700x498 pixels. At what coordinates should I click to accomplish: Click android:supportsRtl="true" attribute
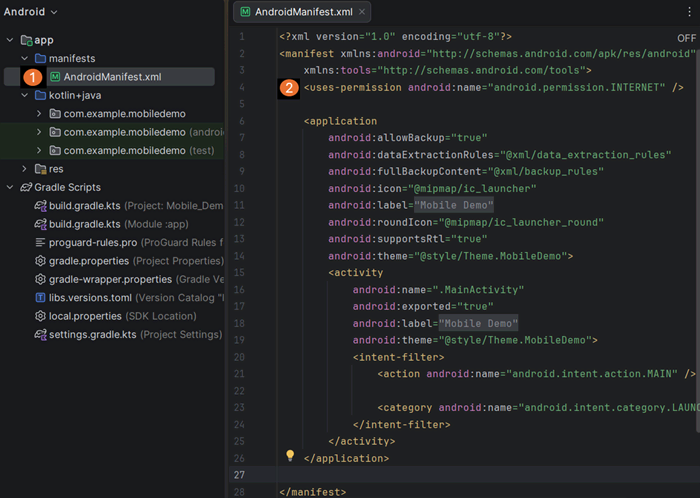point(408,239)
